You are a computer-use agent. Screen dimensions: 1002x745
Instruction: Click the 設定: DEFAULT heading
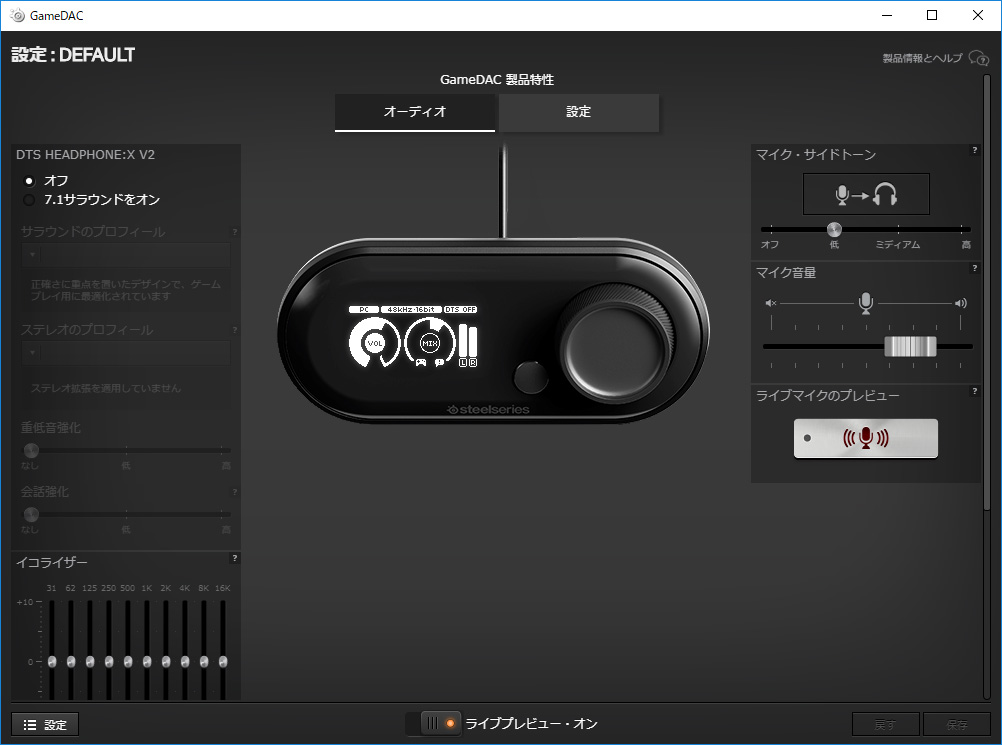73,55
